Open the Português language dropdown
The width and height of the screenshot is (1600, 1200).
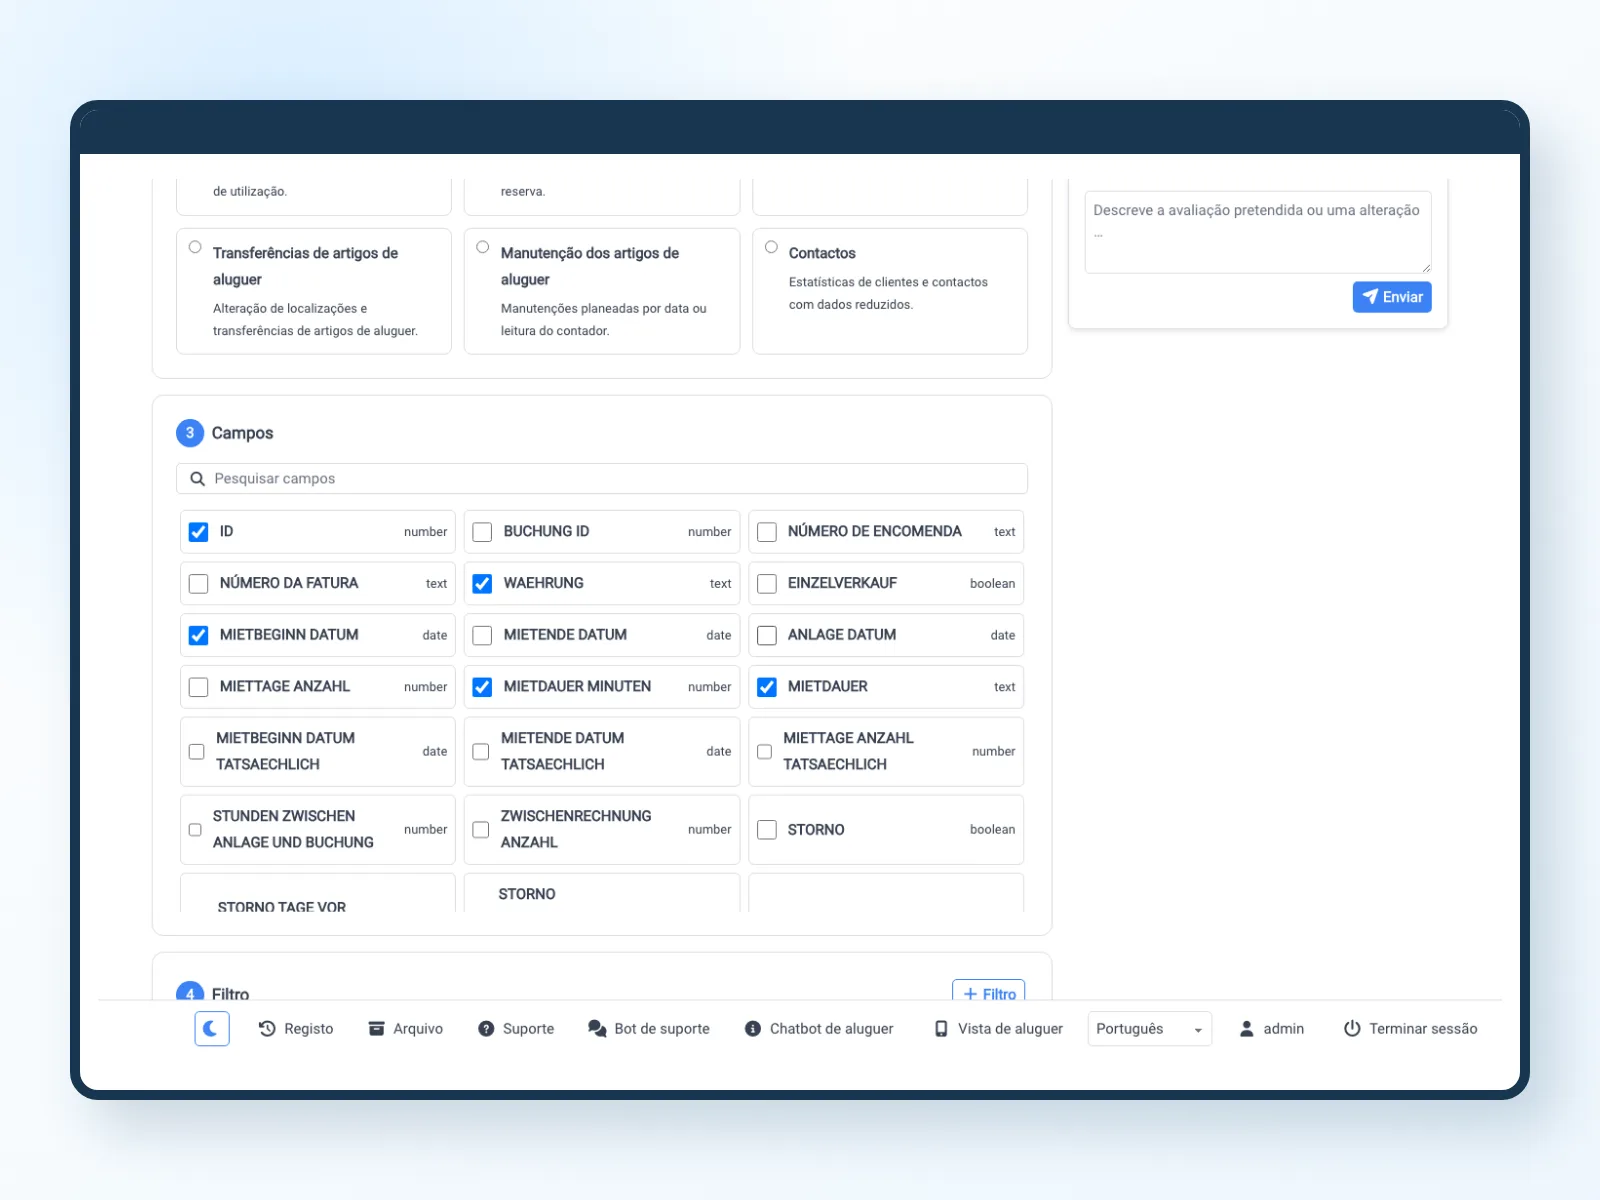(x=1150, y=1029)
